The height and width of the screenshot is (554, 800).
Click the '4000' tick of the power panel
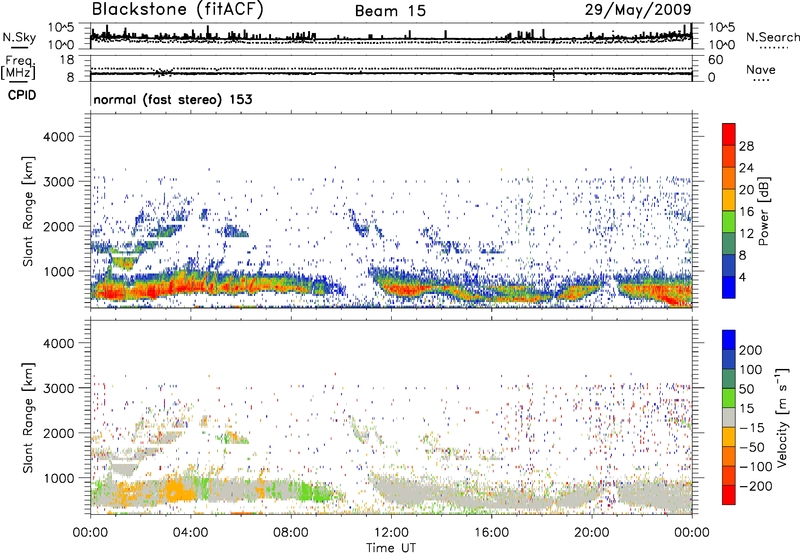[58, 137]
